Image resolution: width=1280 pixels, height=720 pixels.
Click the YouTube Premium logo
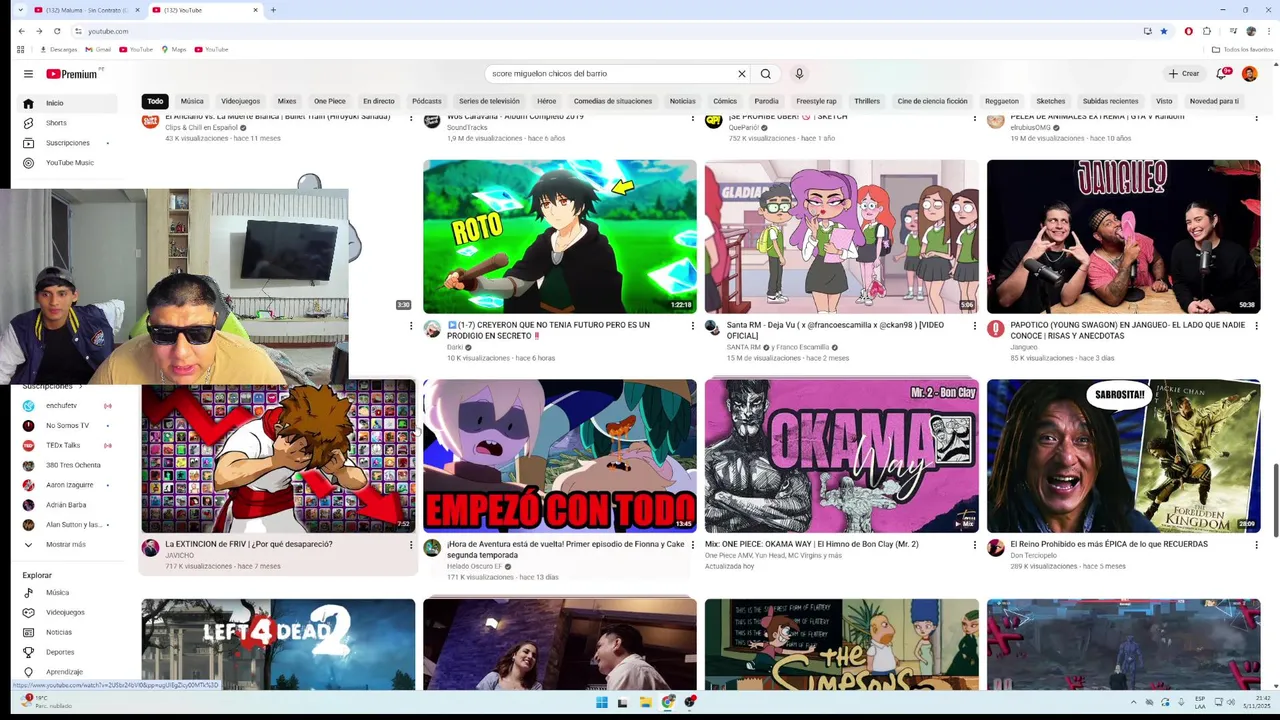point(73,74)
